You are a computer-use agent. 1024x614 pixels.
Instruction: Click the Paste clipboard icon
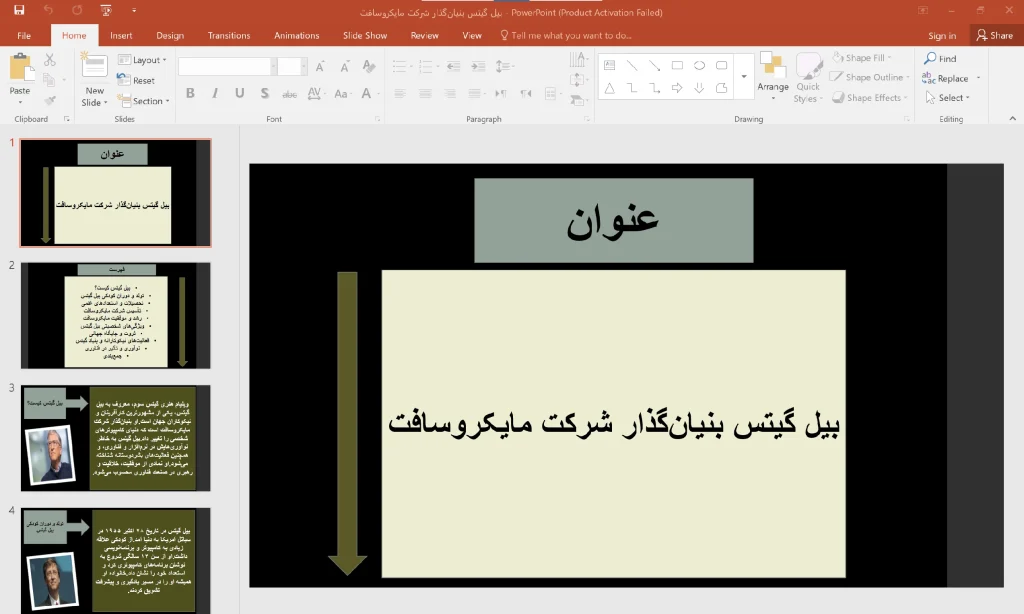[20, 69]
